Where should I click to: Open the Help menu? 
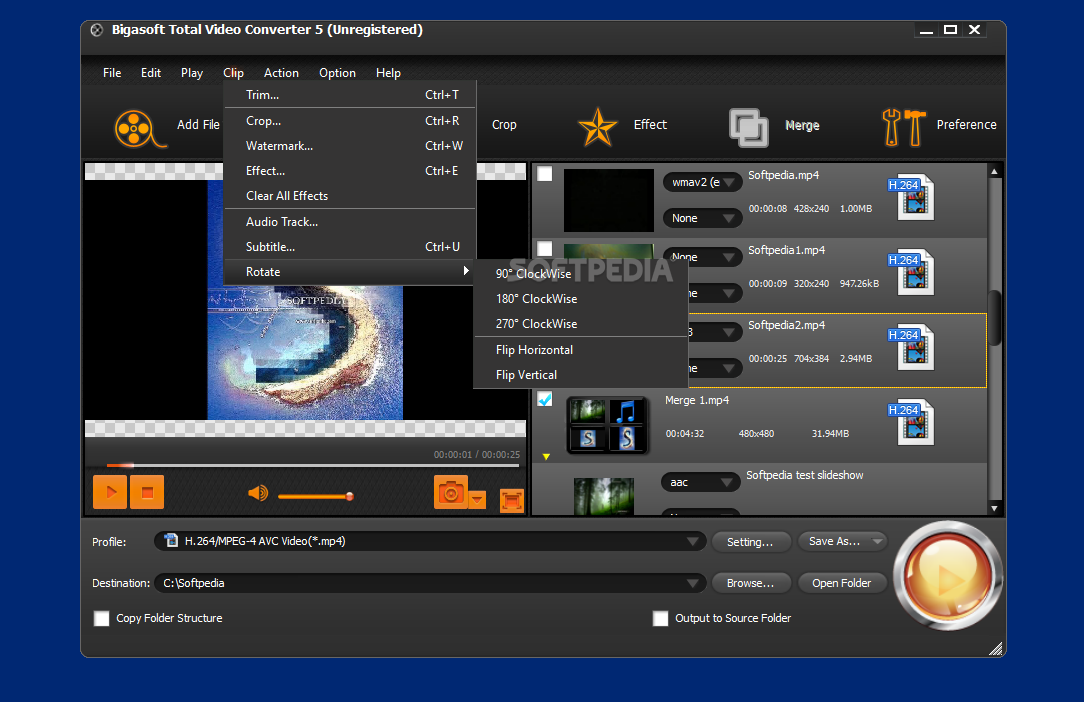[388, 73]
